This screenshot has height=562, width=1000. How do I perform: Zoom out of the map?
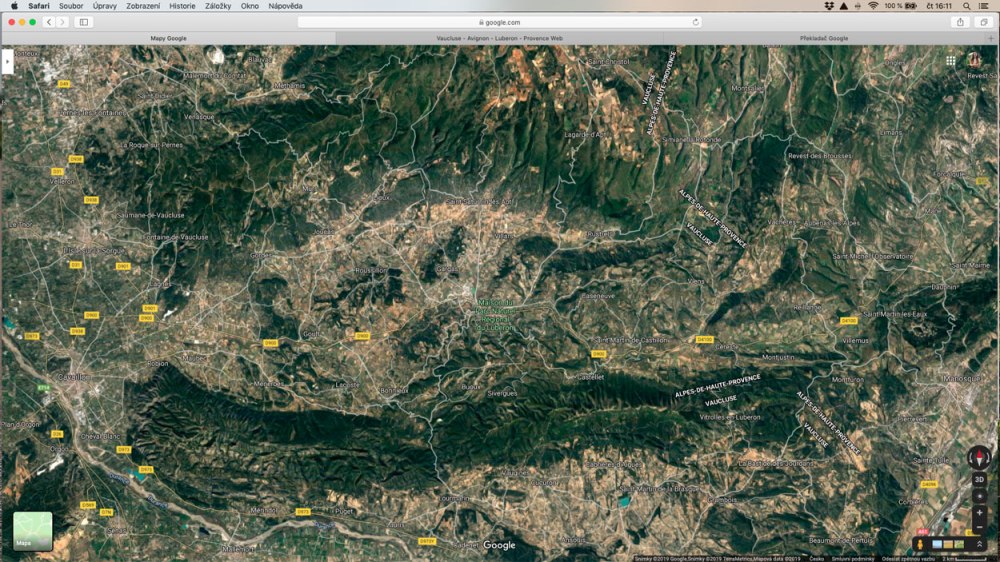[x=980, y=527]
